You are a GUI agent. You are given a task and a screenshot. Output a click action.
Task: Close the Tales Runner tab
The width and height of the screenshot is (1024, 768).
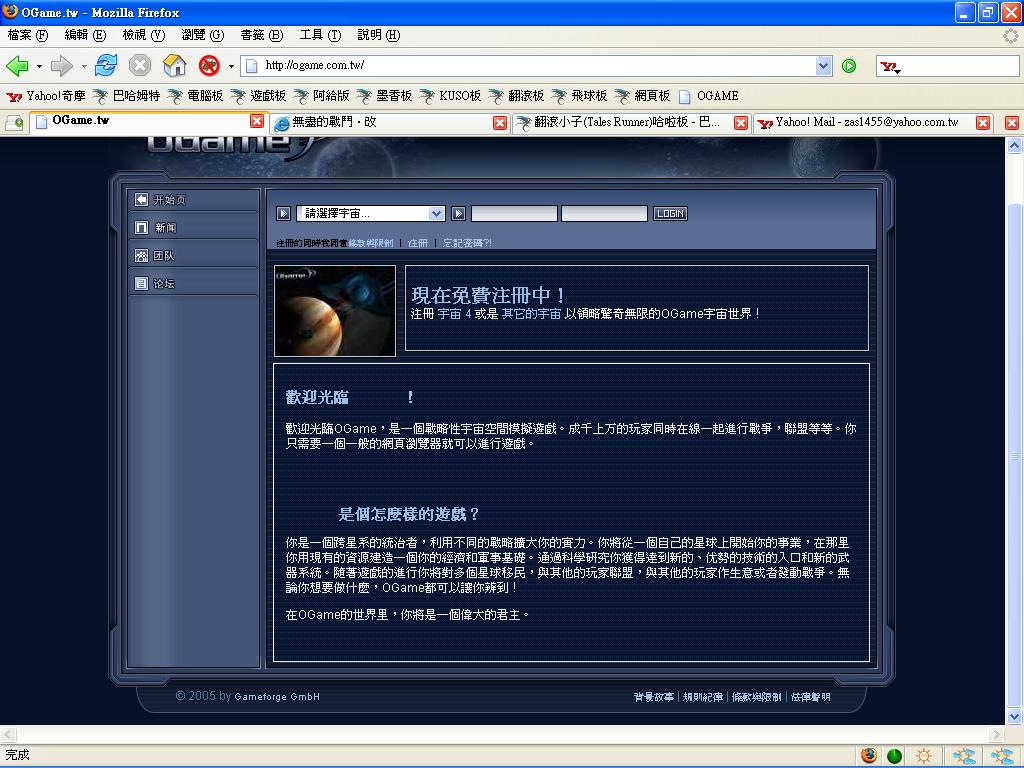tap(741, 123)
